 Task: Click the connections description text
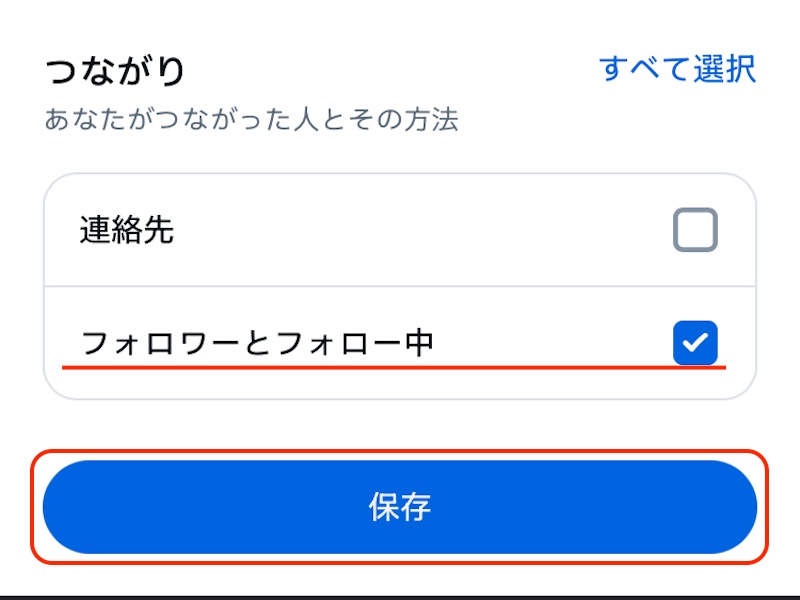253,117
